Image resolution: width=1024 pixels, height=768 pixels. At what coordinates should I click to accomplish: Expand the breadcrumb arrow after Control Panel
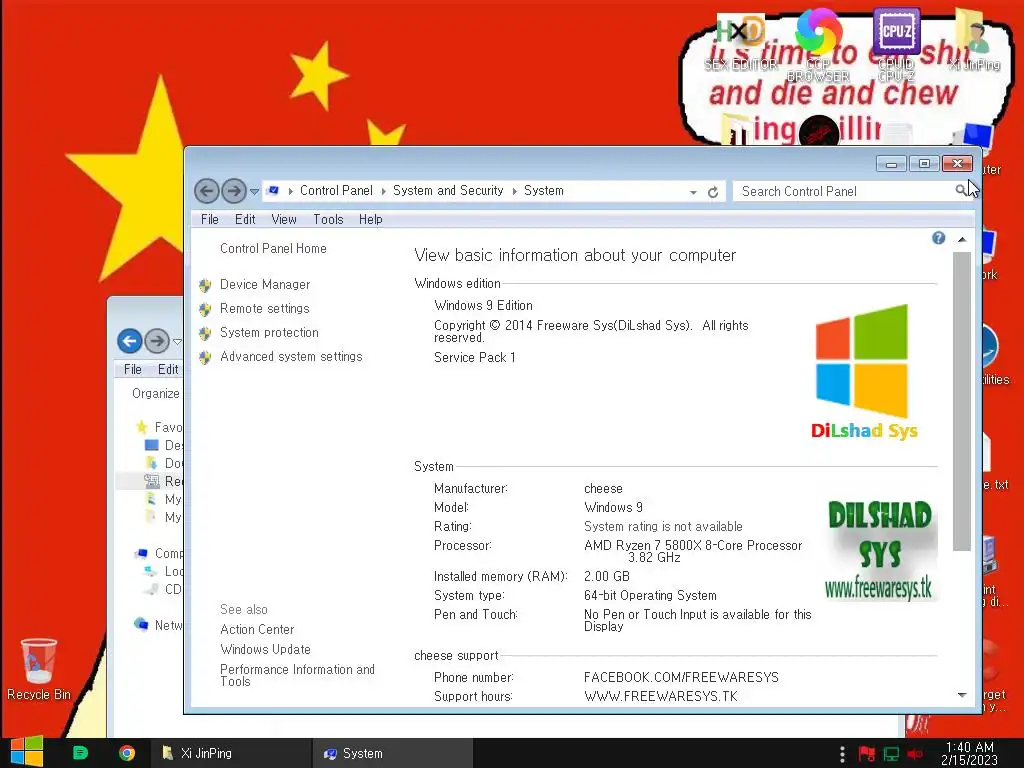tap(383, 191)
